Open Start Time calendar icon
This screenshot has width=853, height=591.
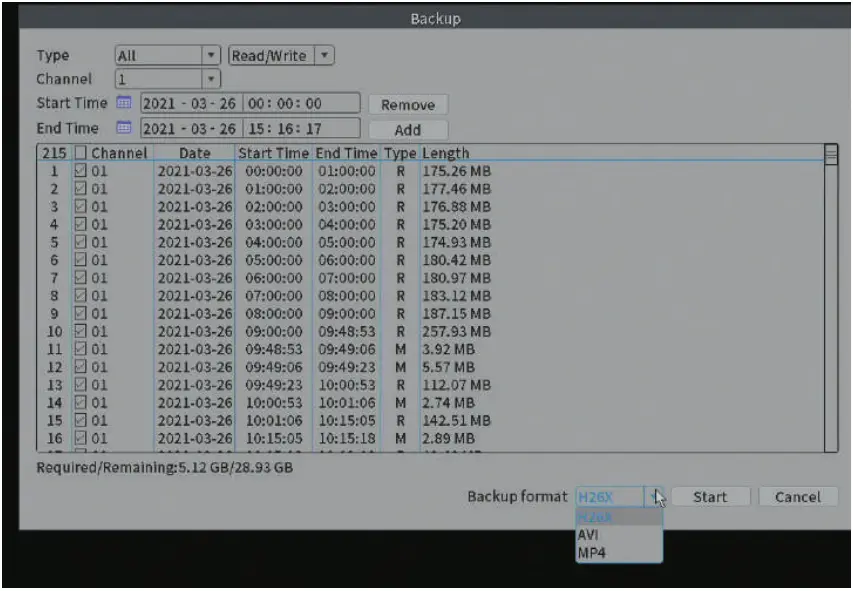pos(124,102)
